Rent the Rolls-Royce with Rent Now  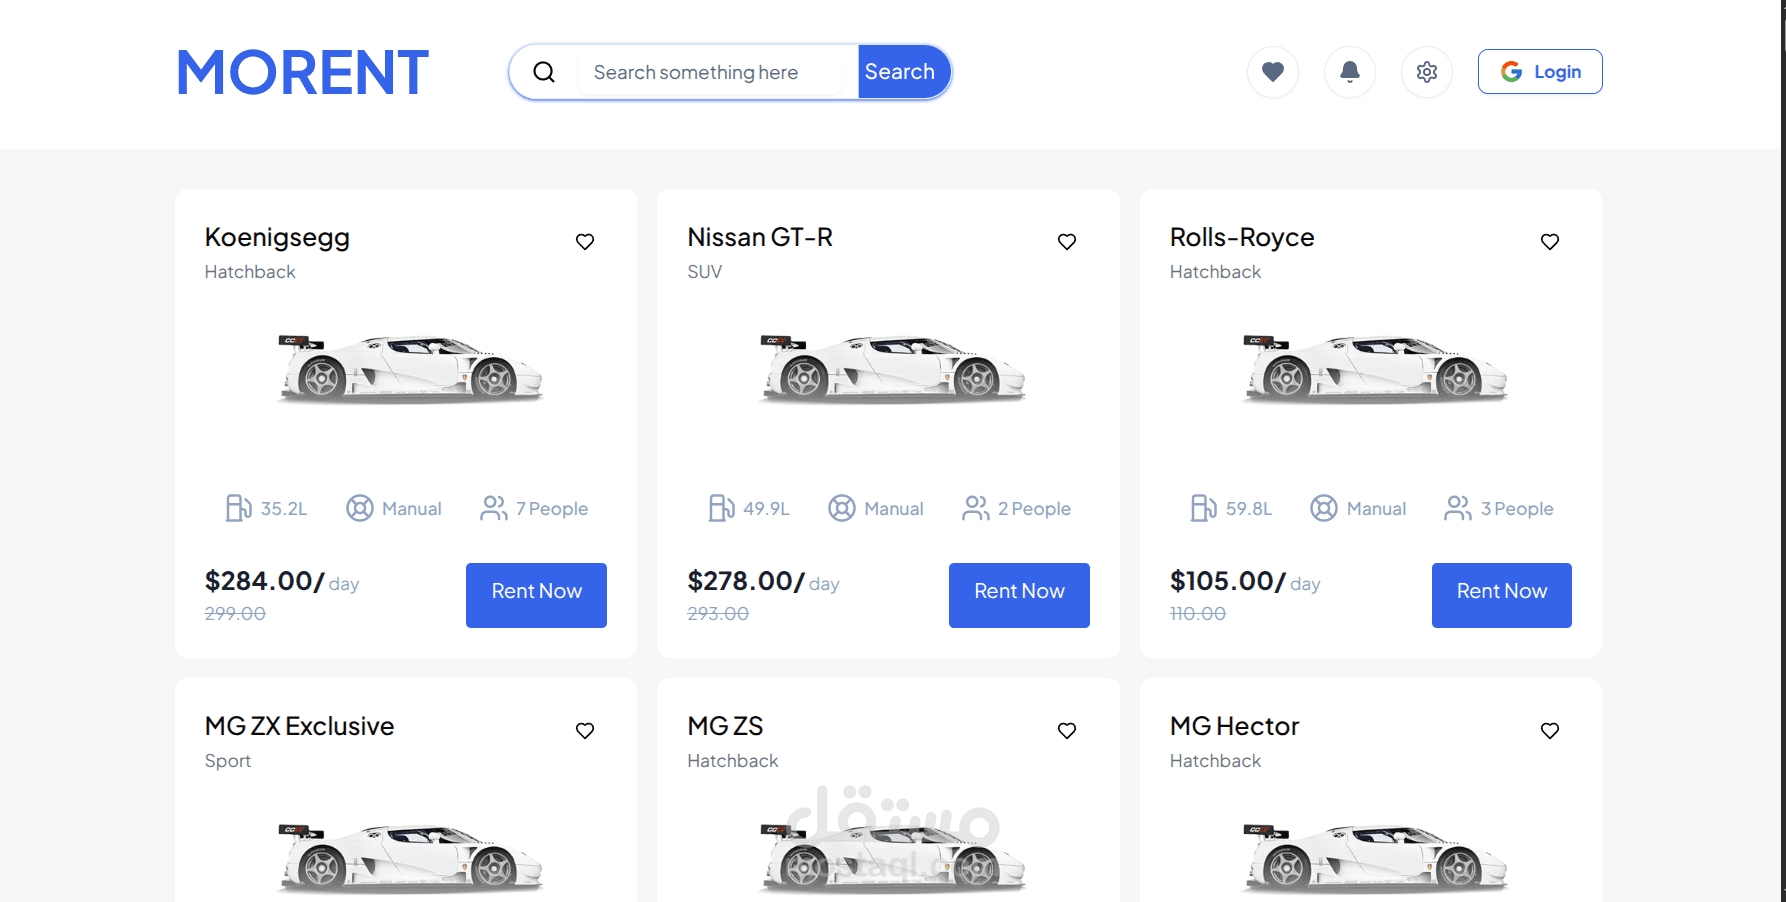pos(1502,595)
